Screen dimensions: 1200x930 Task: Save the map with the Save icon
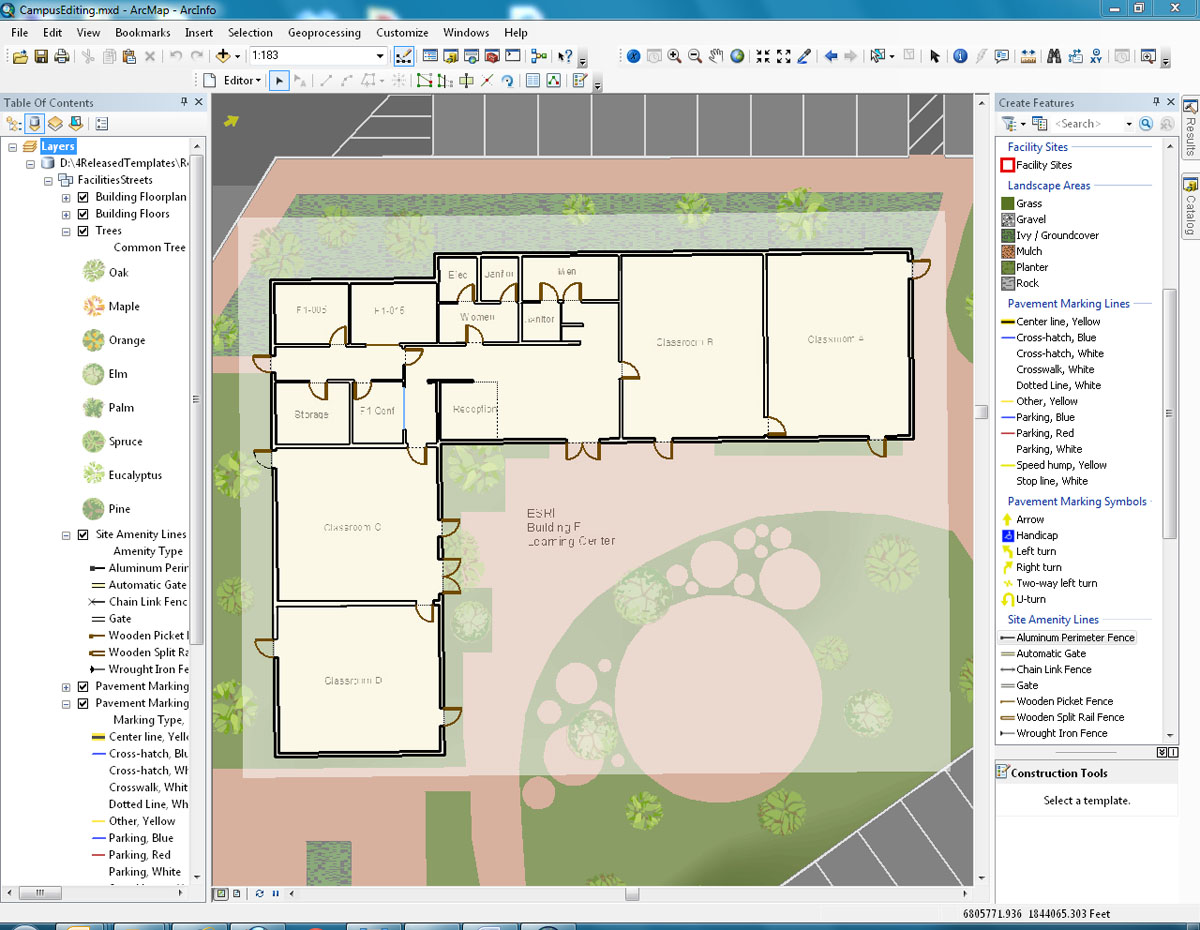[x=41, y=56]
